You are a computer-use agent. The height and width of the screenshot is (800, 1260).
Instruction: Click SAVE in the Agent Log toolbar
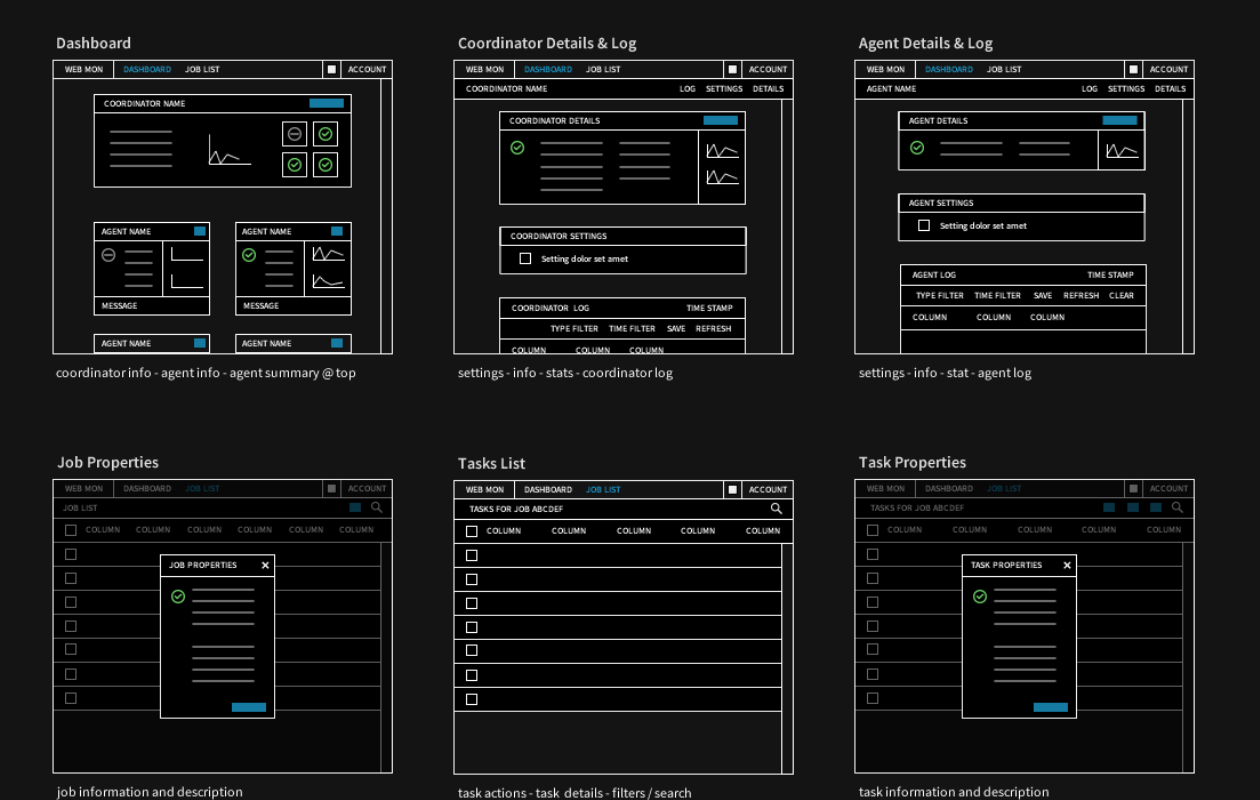click(1043, 296)
